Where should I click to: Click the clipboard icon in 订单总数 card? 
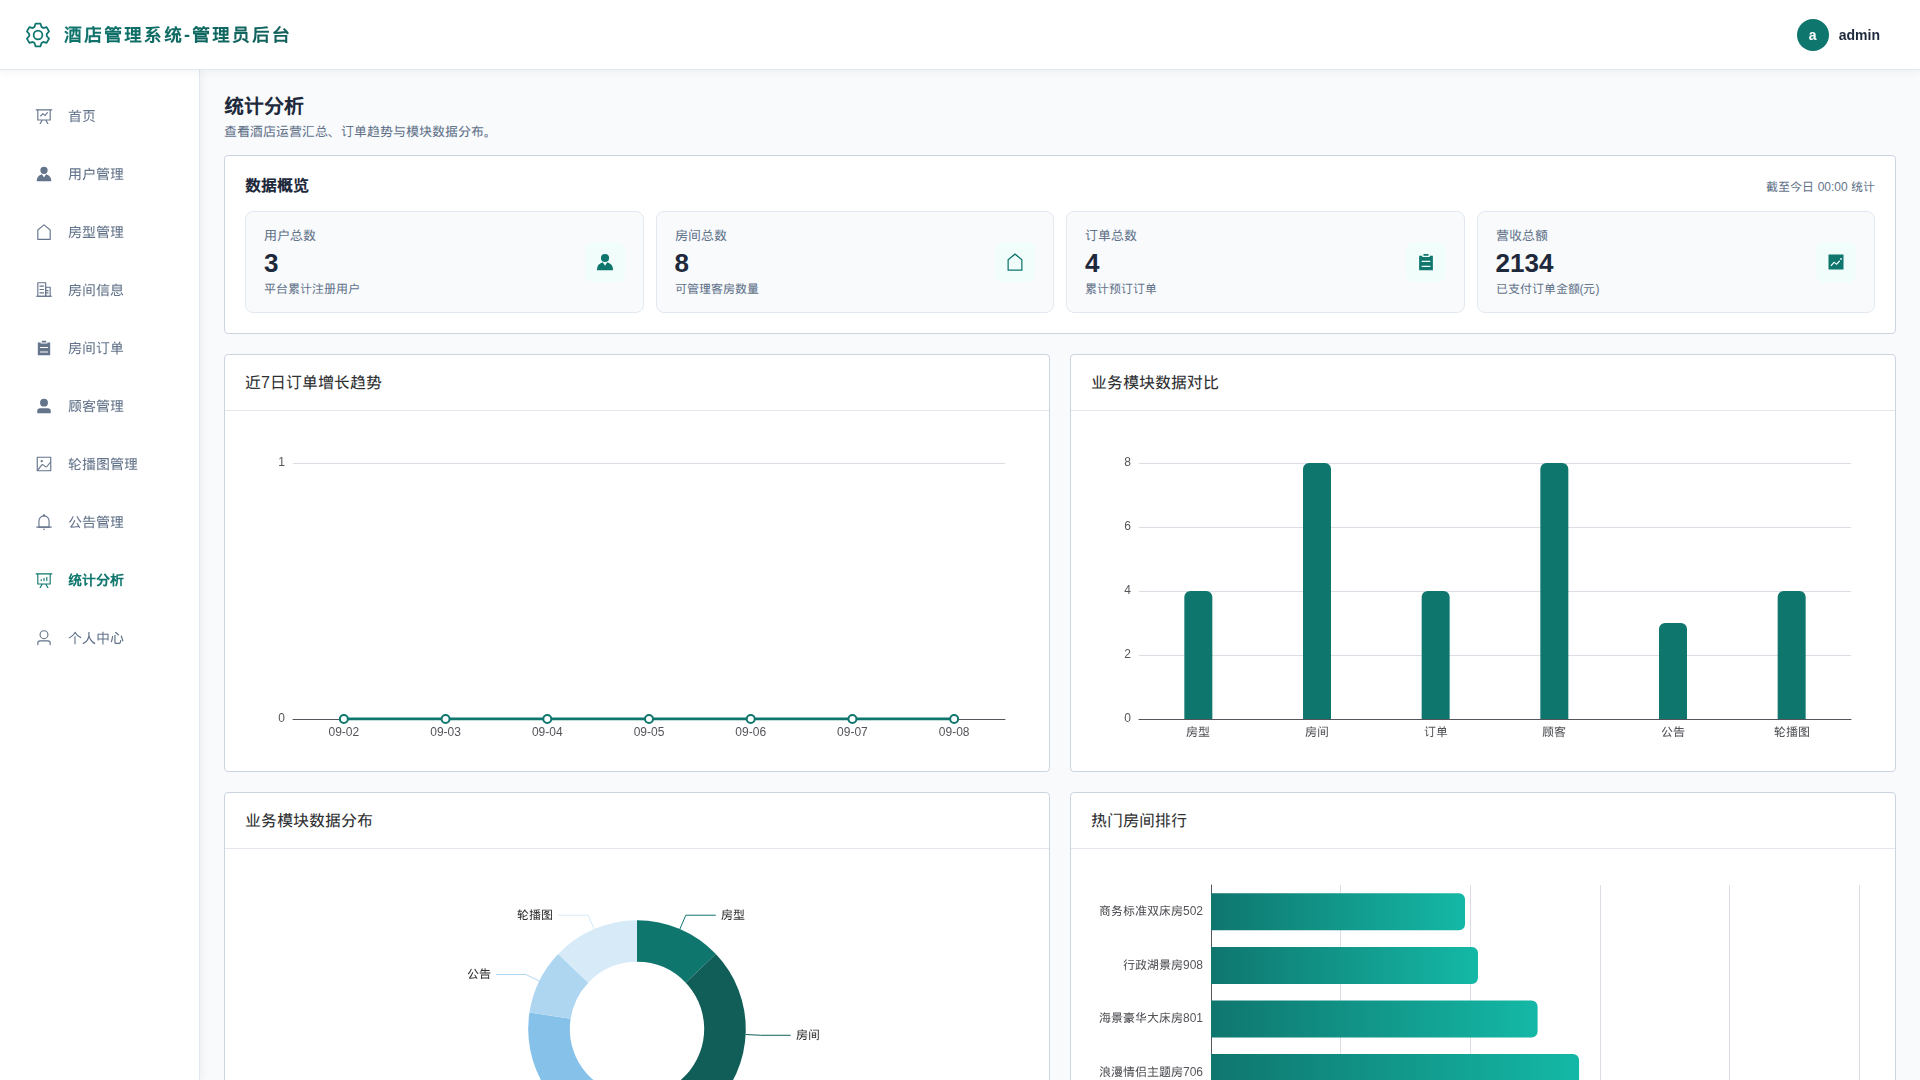[1426, 262]
